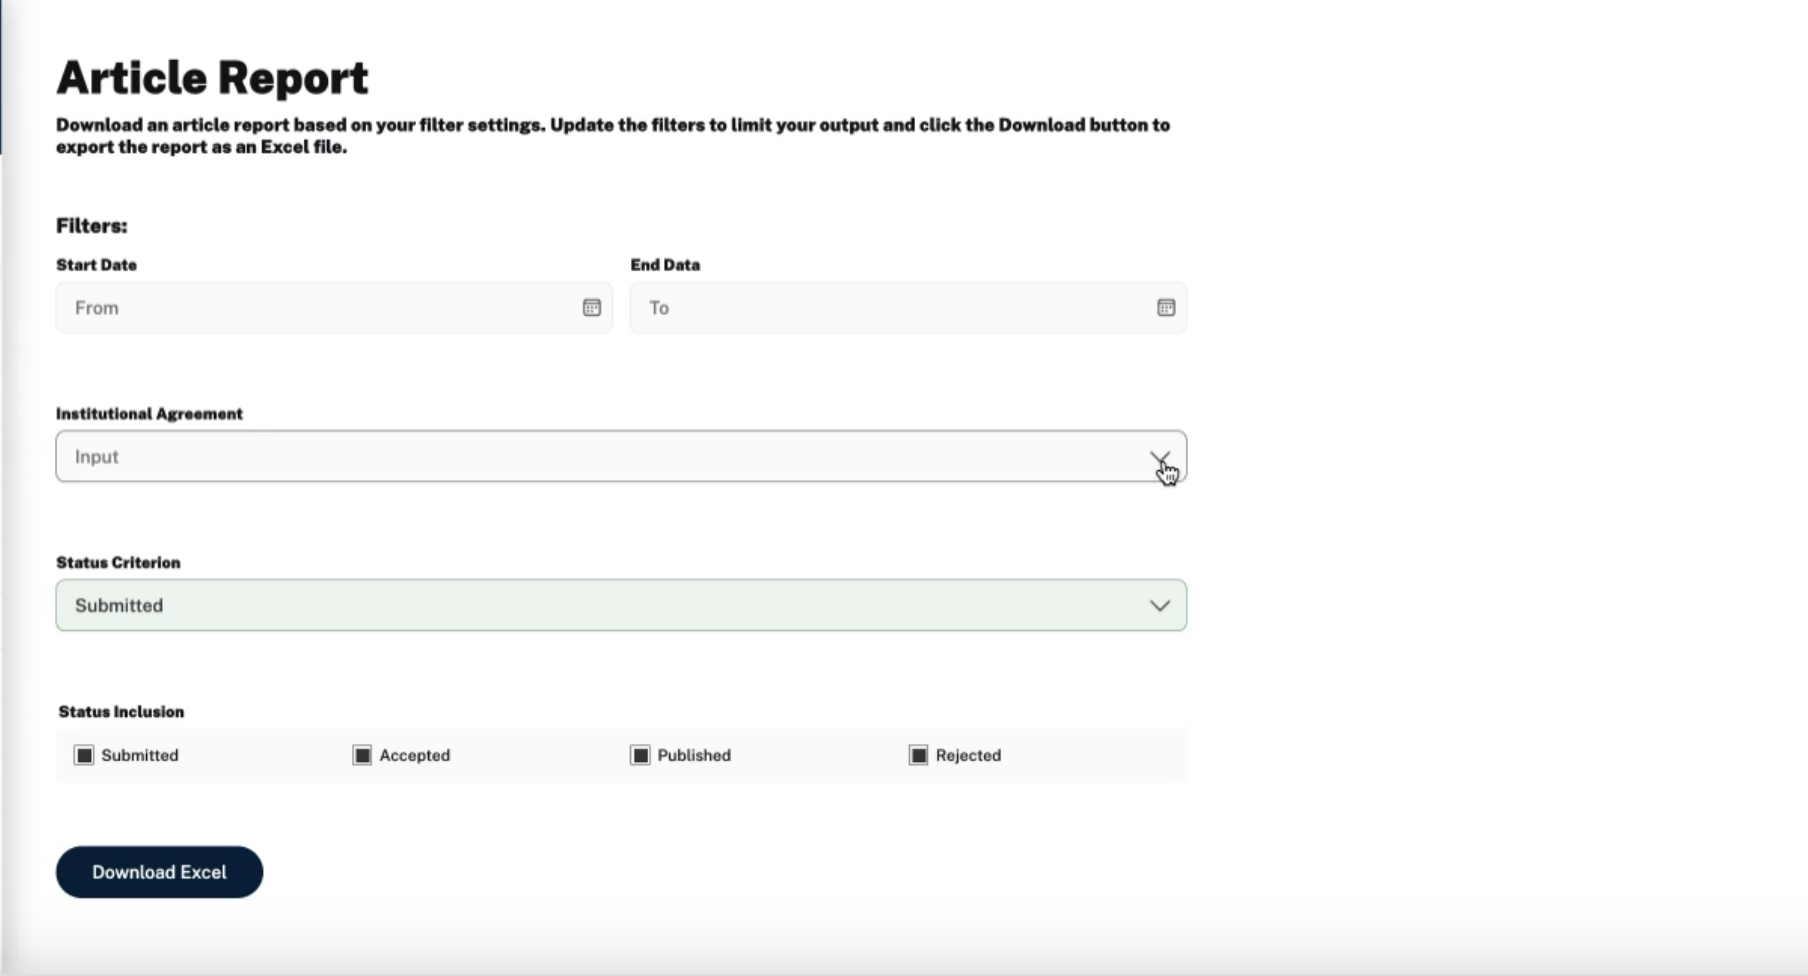This screenshot has height=976, width=1808.
Task: Open the End Data calendar picker icon
Action: pyautogui.click(x=1166, y=308)
